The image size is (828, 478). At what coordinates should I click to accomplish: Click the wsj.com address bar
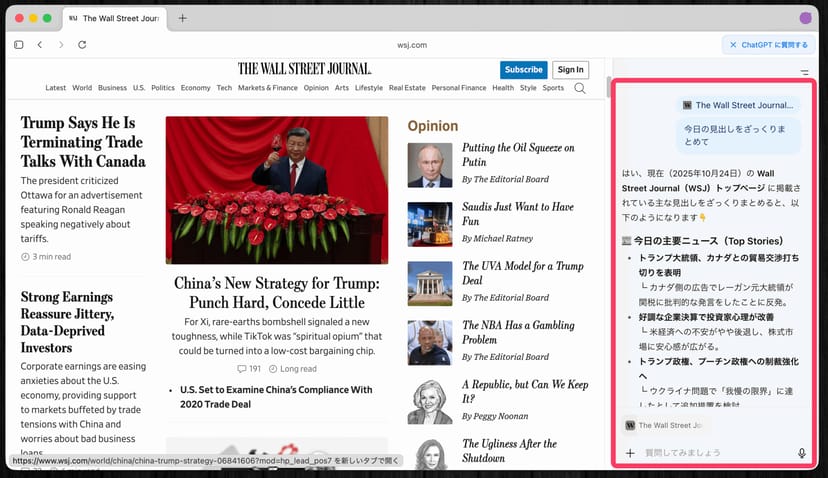(412, 45)
